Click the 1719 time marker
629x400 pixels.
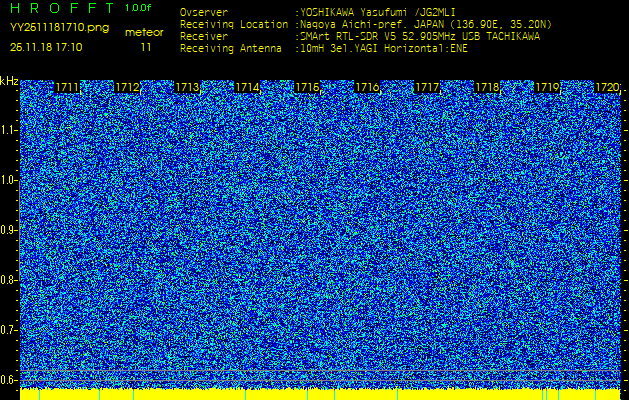[x=547, y=87]
